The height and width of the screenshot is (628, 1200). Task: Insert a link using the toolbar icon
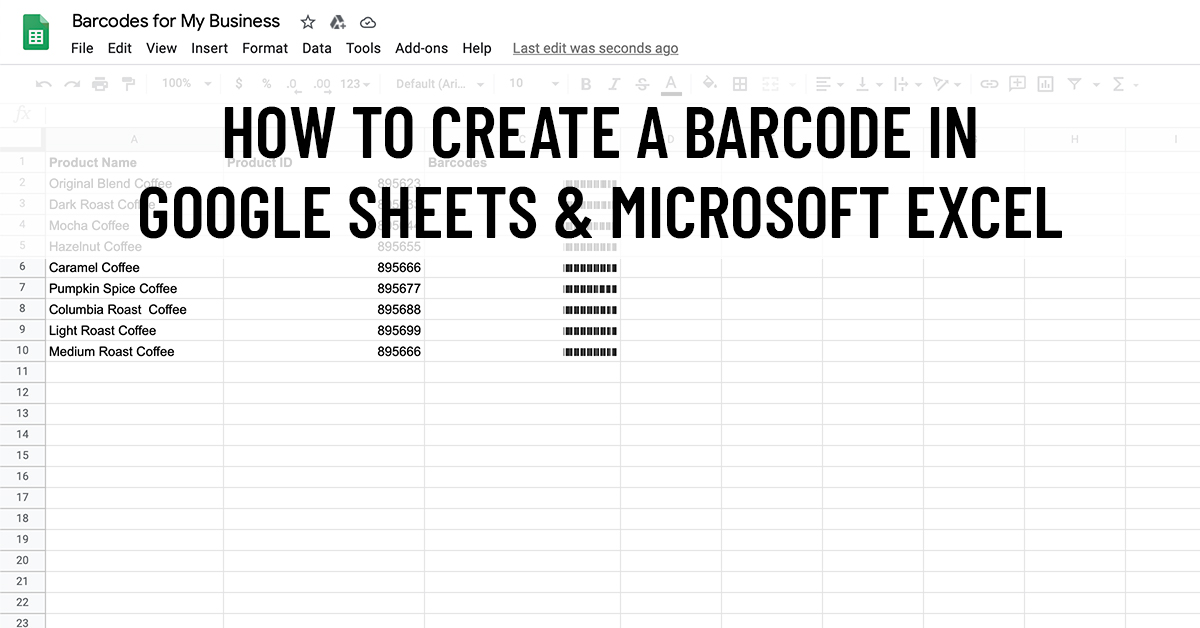[x=989, y=84]
